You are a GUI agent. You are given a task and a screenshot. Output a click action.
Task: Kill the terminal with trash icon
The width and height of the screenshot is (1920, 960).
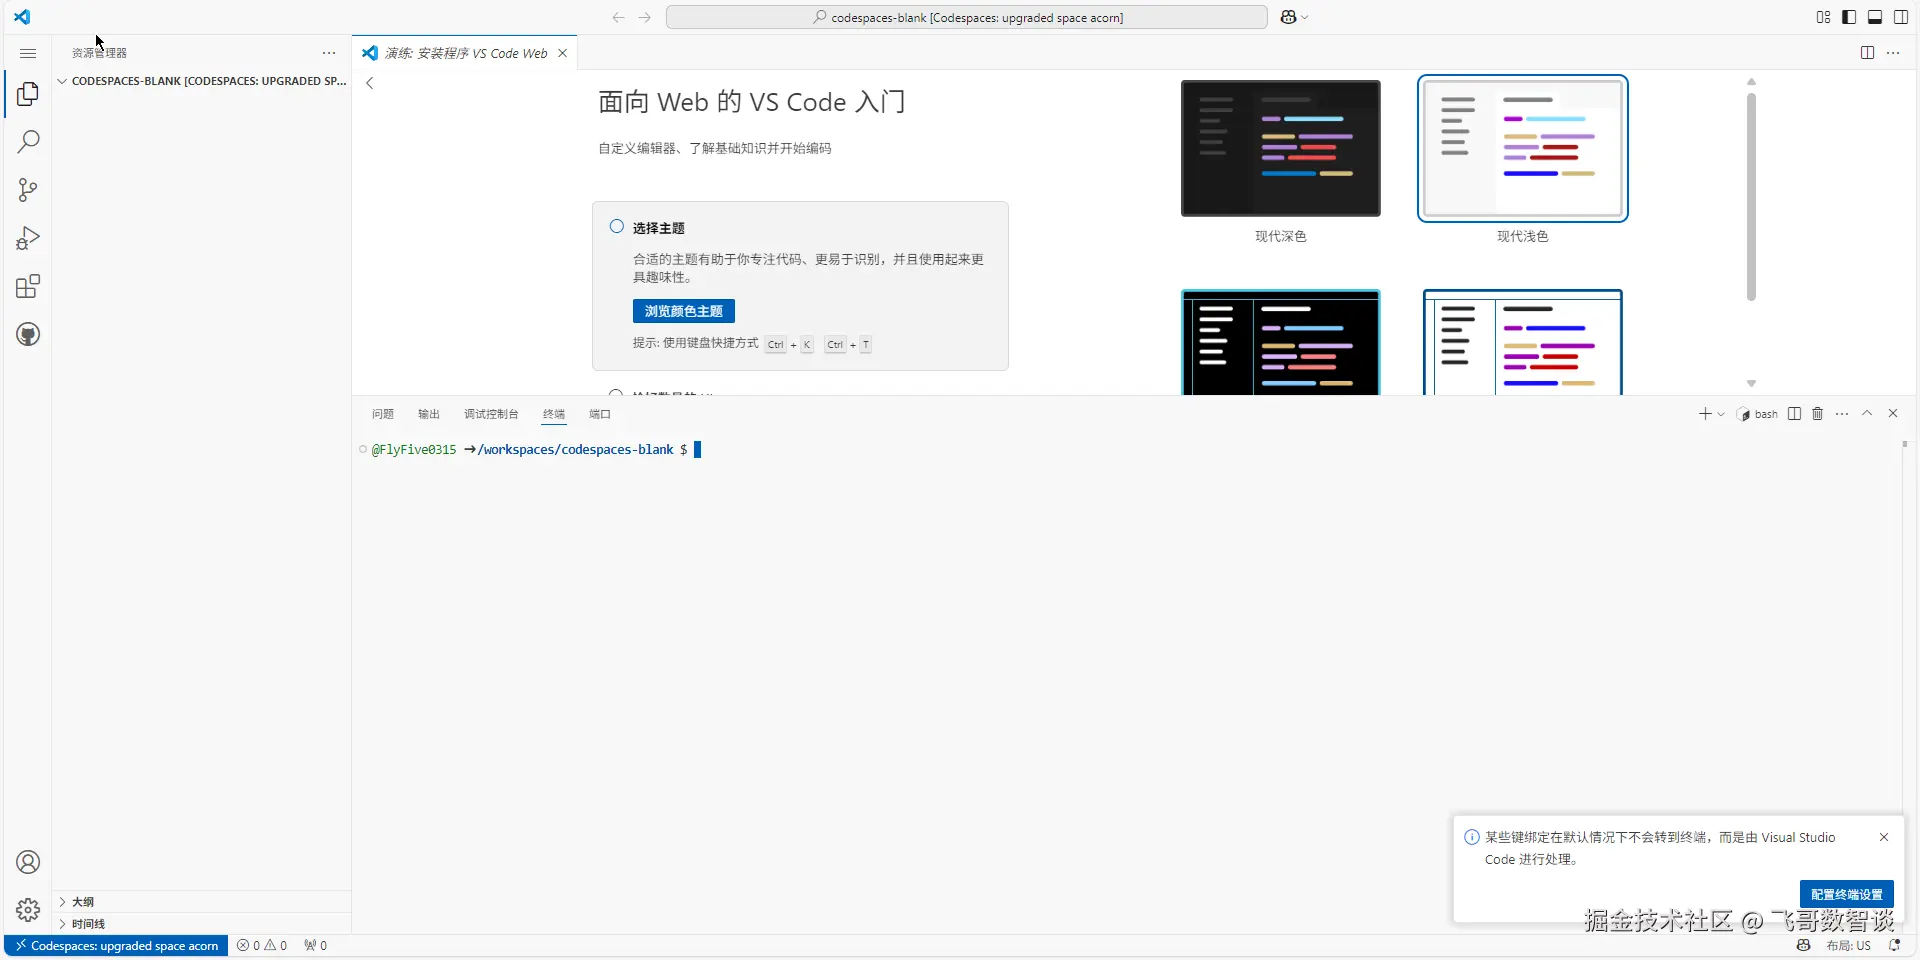point(1818,414)
